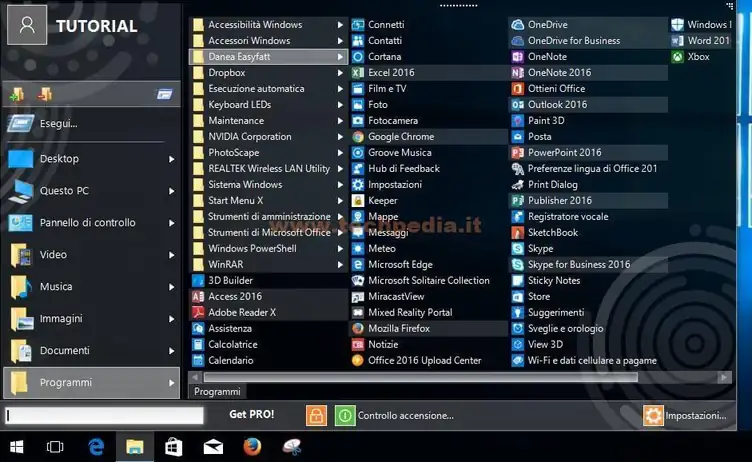Expand Dropbox folder arrow
This screenshot has height=462, width=752.
pyautogui.click(x=340, y=73)
